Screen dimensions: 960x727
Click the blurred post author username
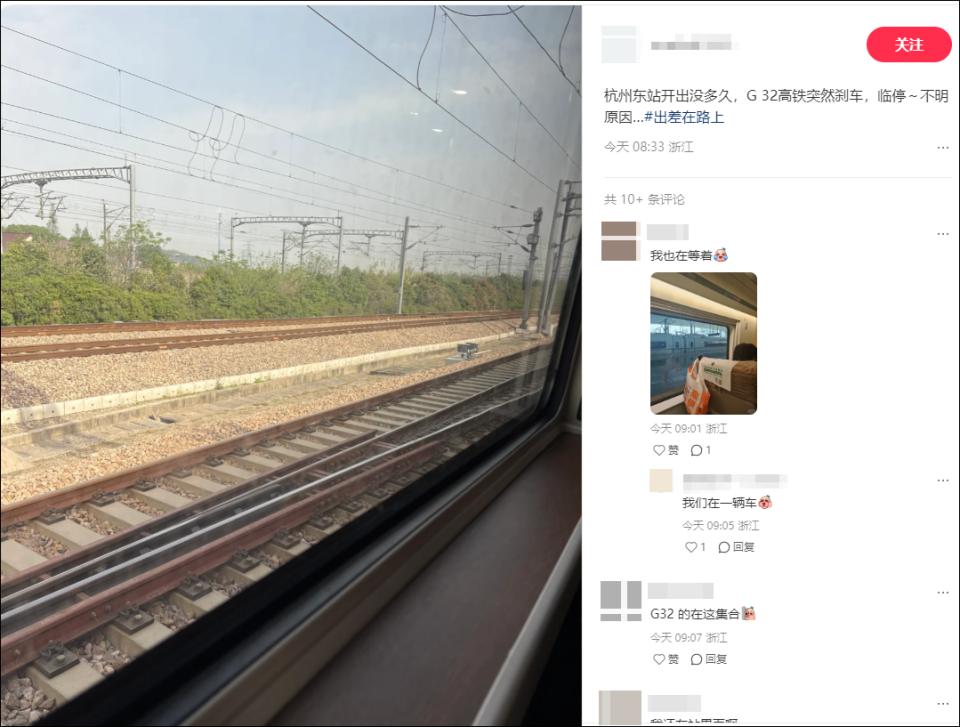click(x=691, y=44)
